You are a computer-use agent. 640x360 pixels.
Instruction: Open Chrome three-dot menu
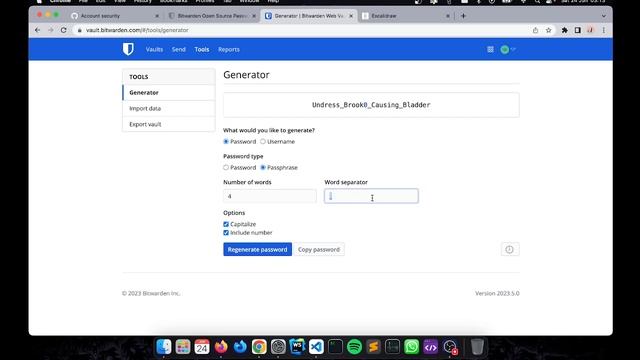604,30
